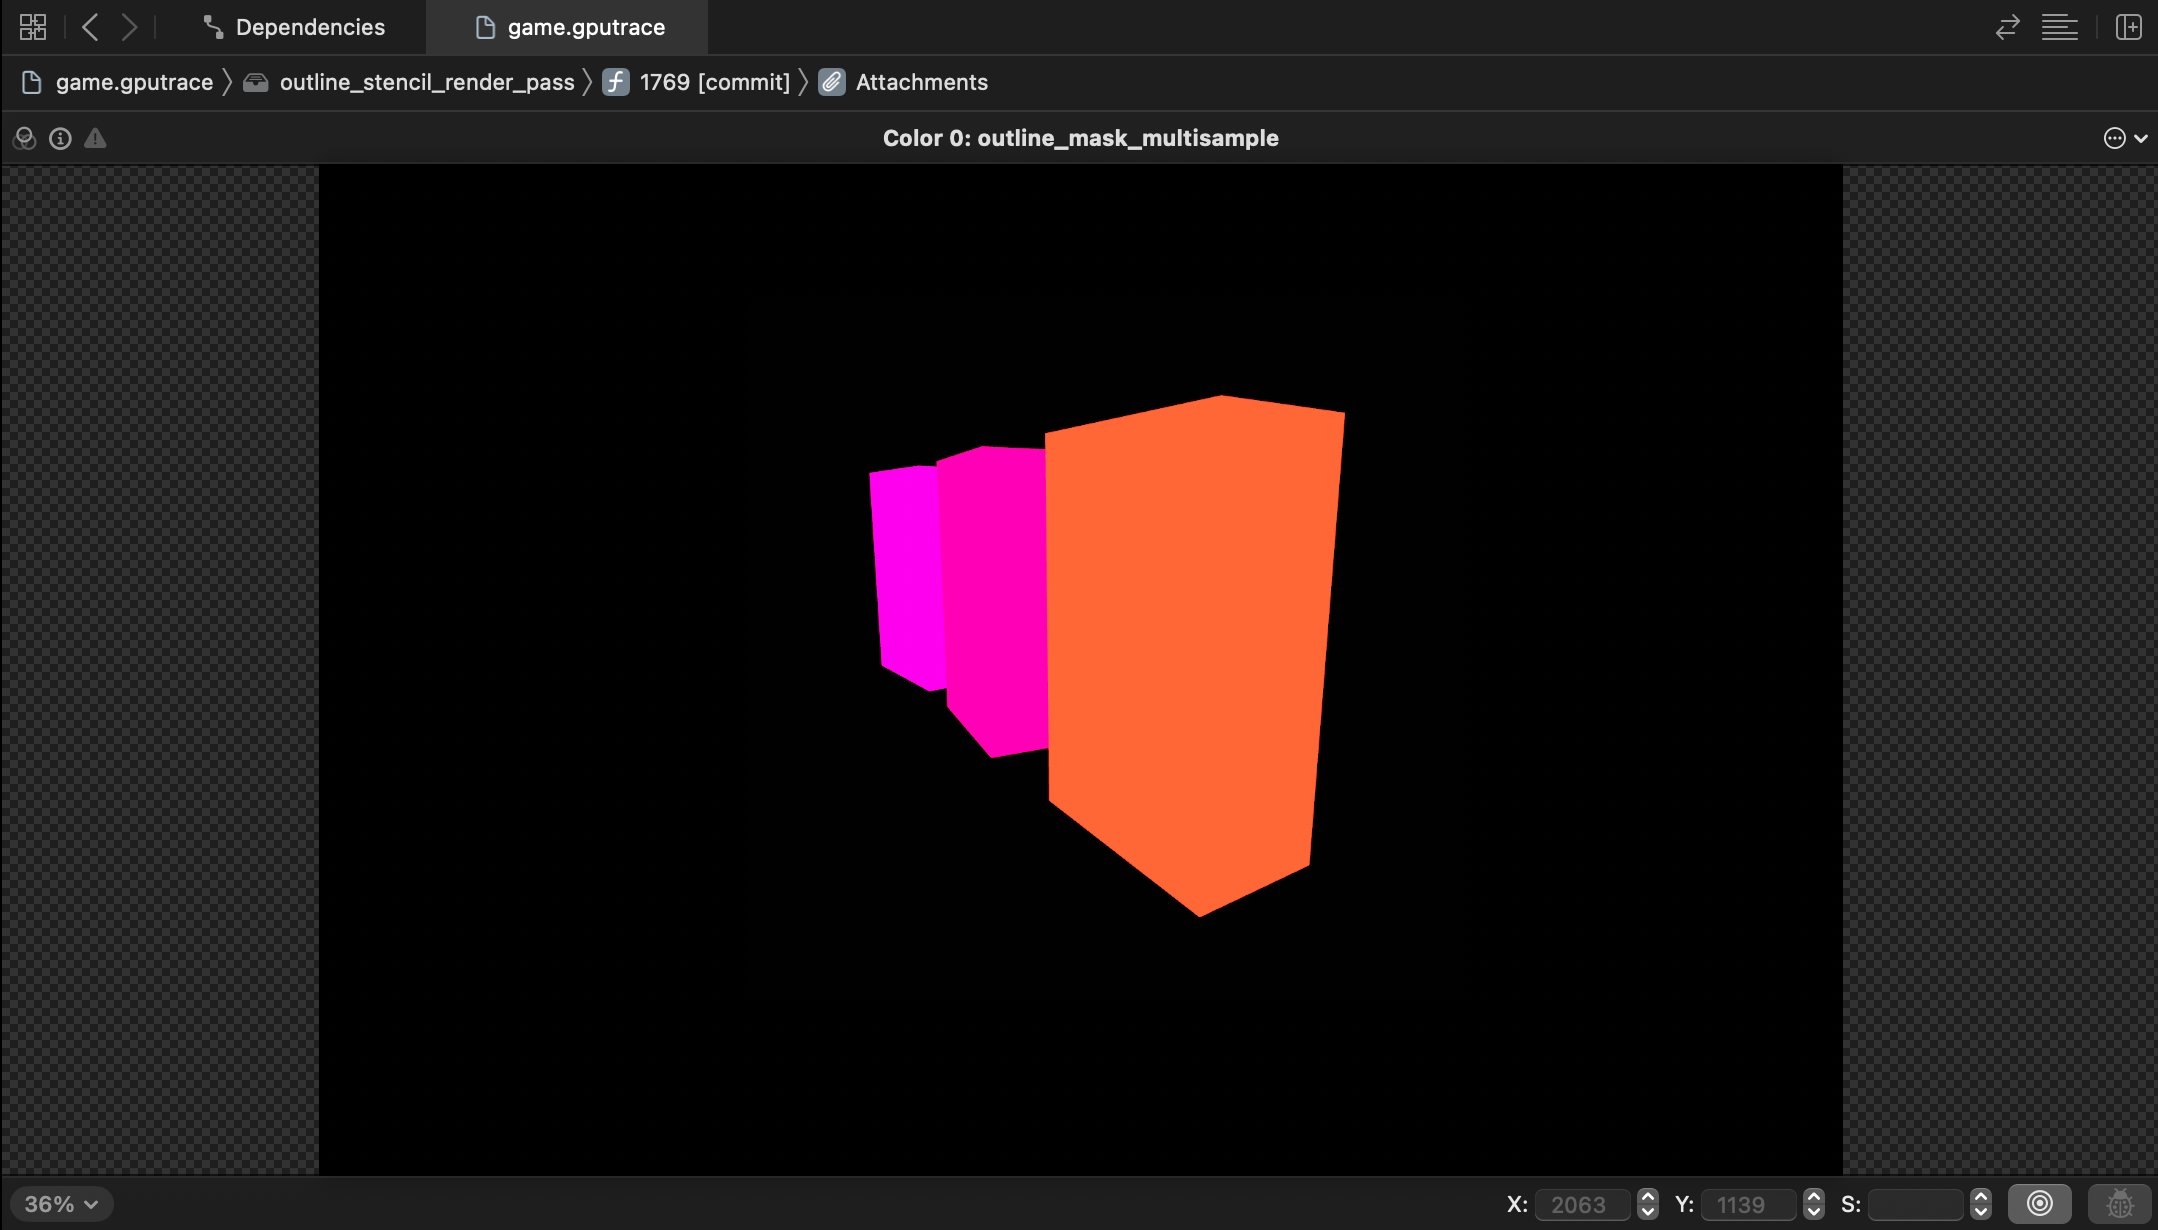Viewport: 2158px width, 1230px height.
Task: Click the S sample input field
Action: pos(1915,1204)
